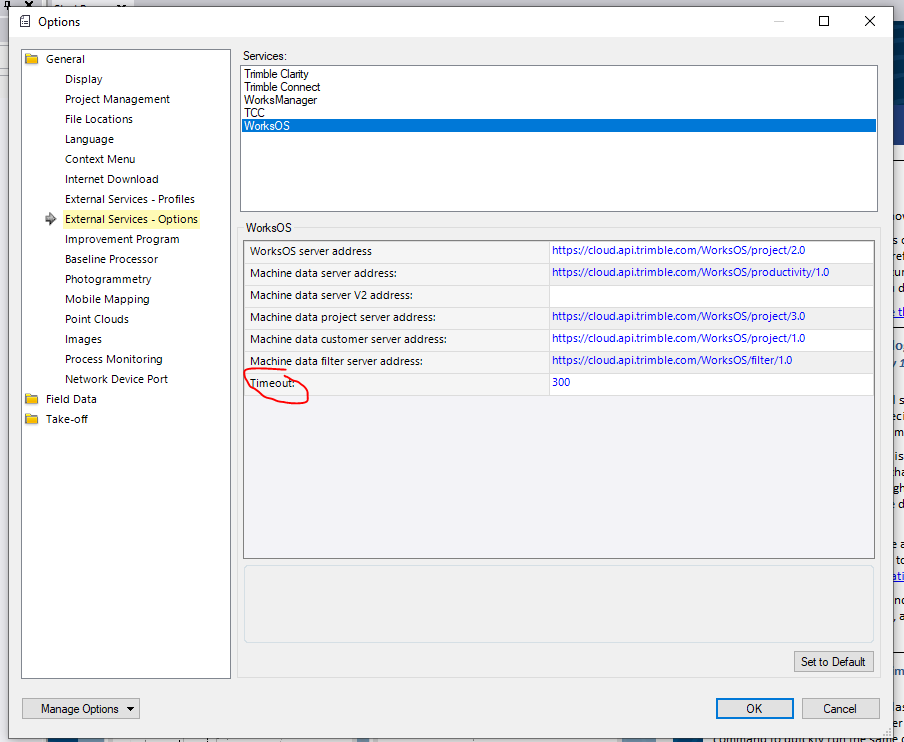
Task: Click Machine data customer server address label
Action: [348, 340]
